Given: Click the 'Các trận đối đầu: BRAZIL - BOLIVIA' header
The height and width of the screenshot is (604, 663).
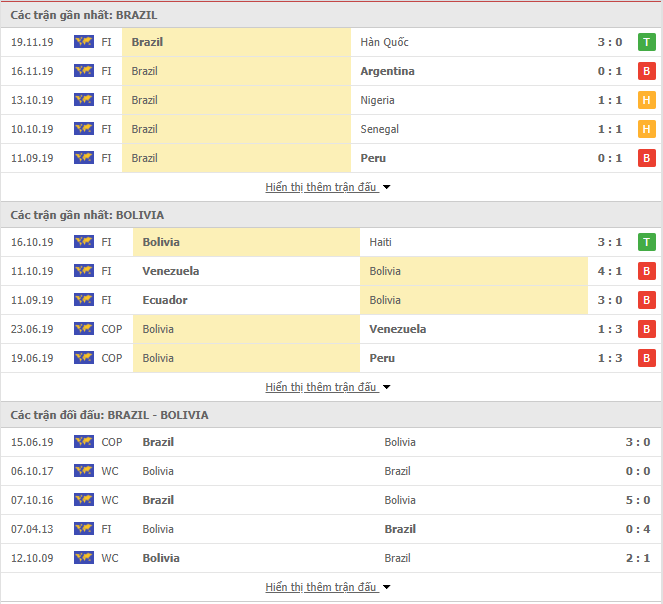Looking at the screenshot, I should click(x=110, y=415).
